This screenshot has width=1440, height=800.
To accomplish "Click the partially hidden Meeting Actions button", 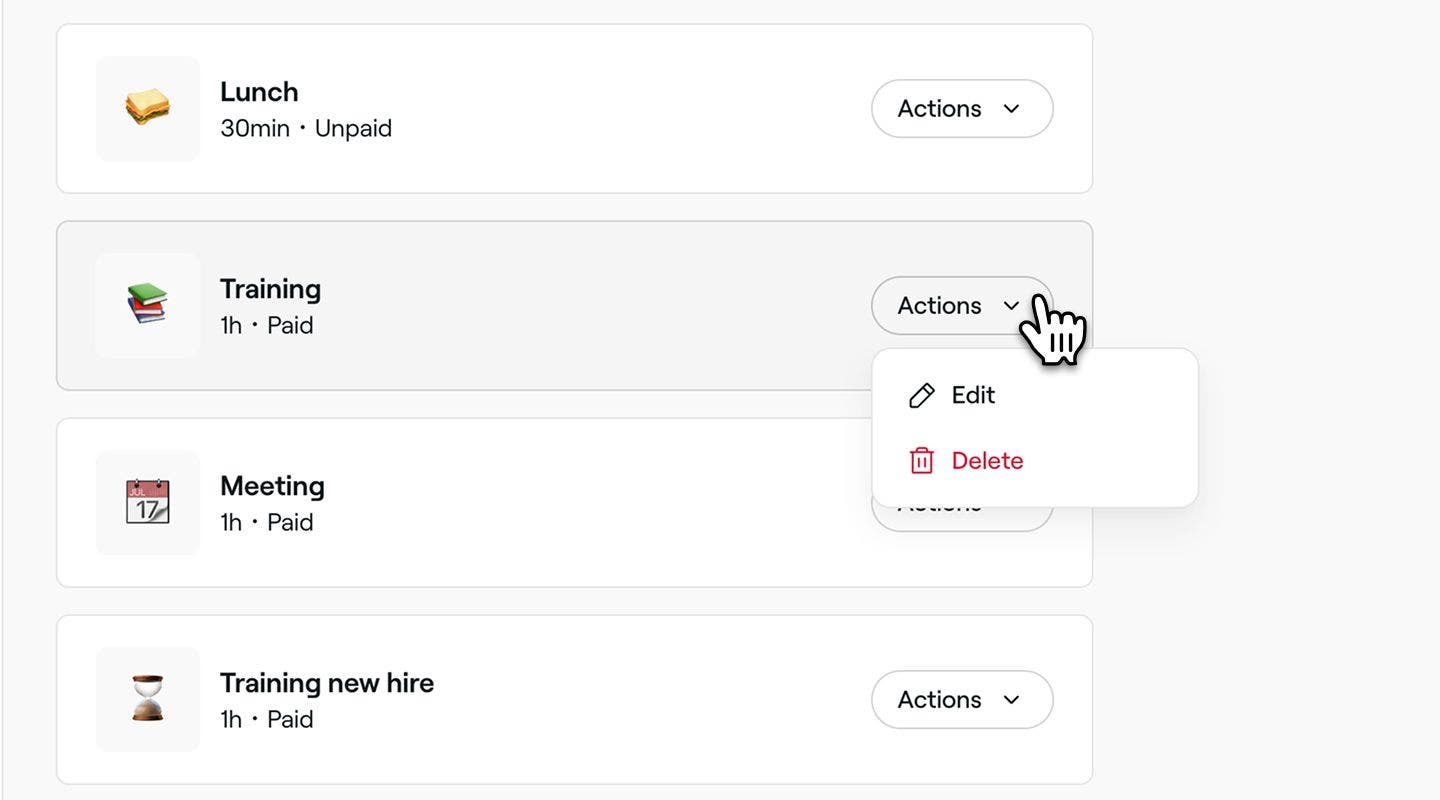I will [962, 519].
